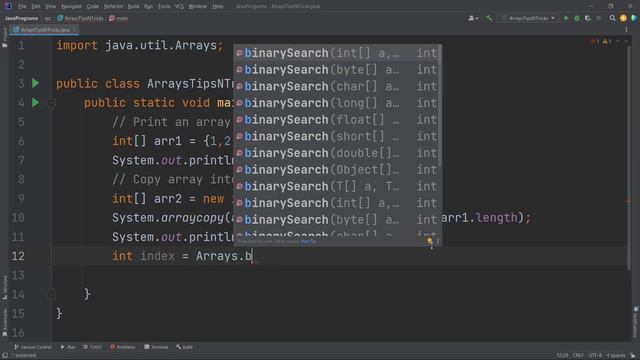Click the Stop icon in the run toolbar
The width and height of the screenshot is (640, 360).
tap(599, 18)
